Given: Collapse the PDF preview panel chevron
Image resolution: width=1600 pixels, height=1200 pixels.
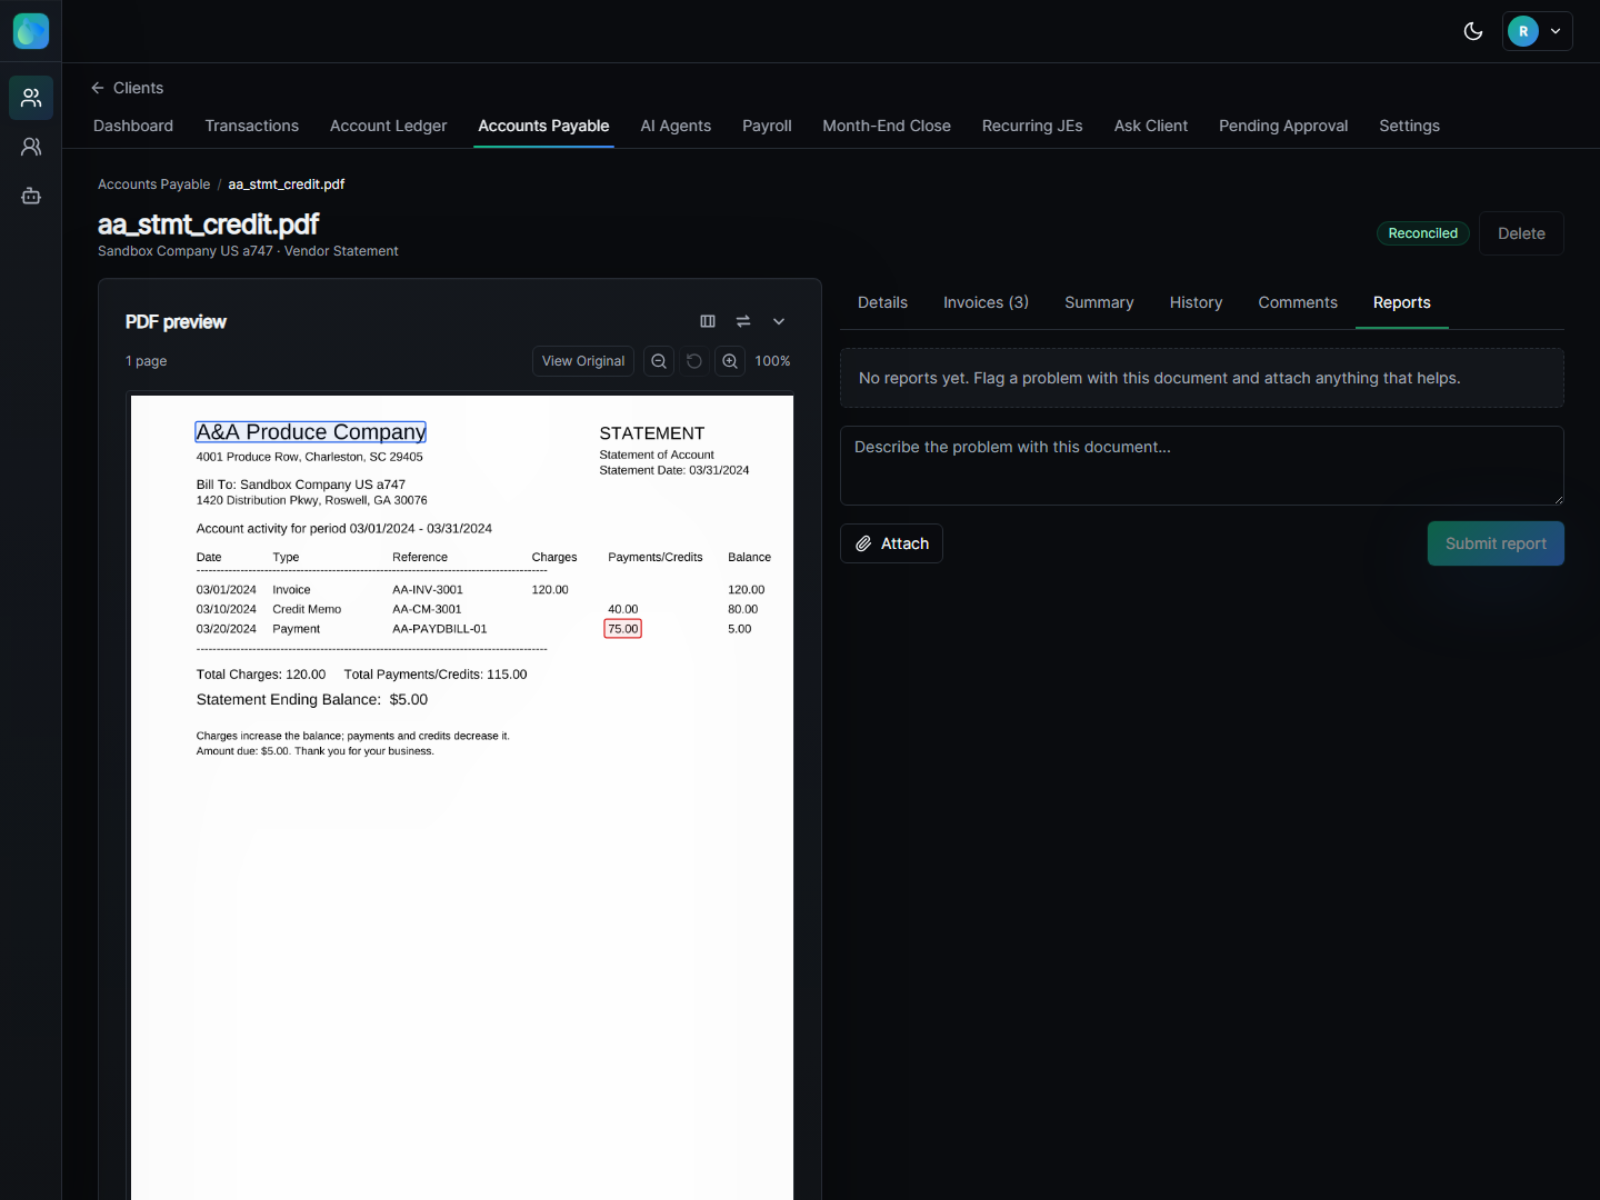Looking at the screenshot, I should 779,321.
